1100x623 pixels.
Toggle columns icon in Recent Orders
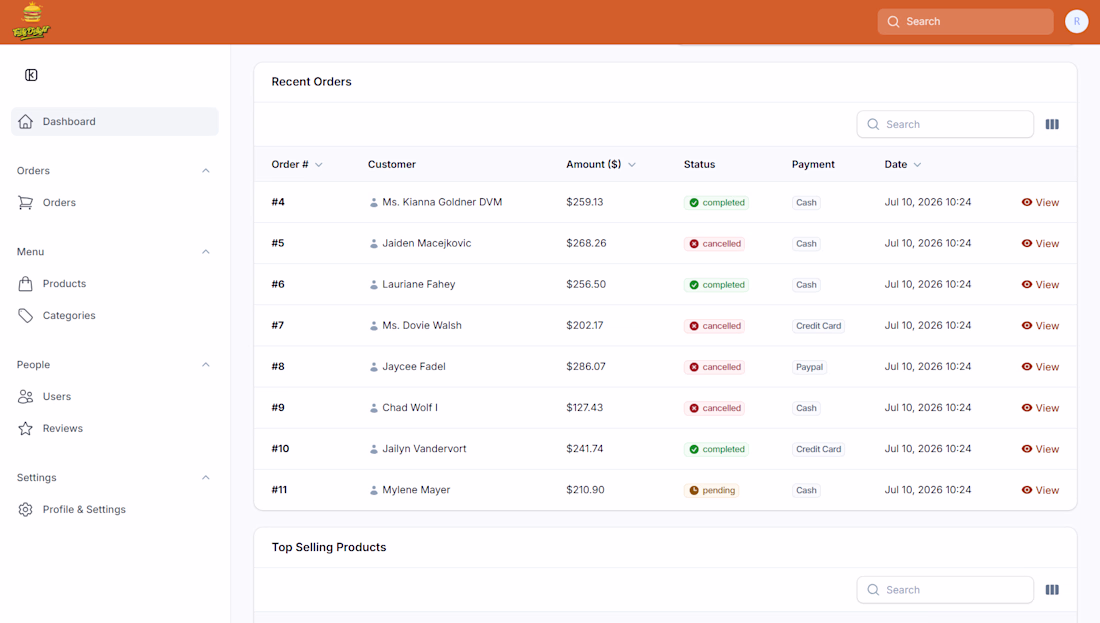pyautogui.click(x=1052, y=124)
